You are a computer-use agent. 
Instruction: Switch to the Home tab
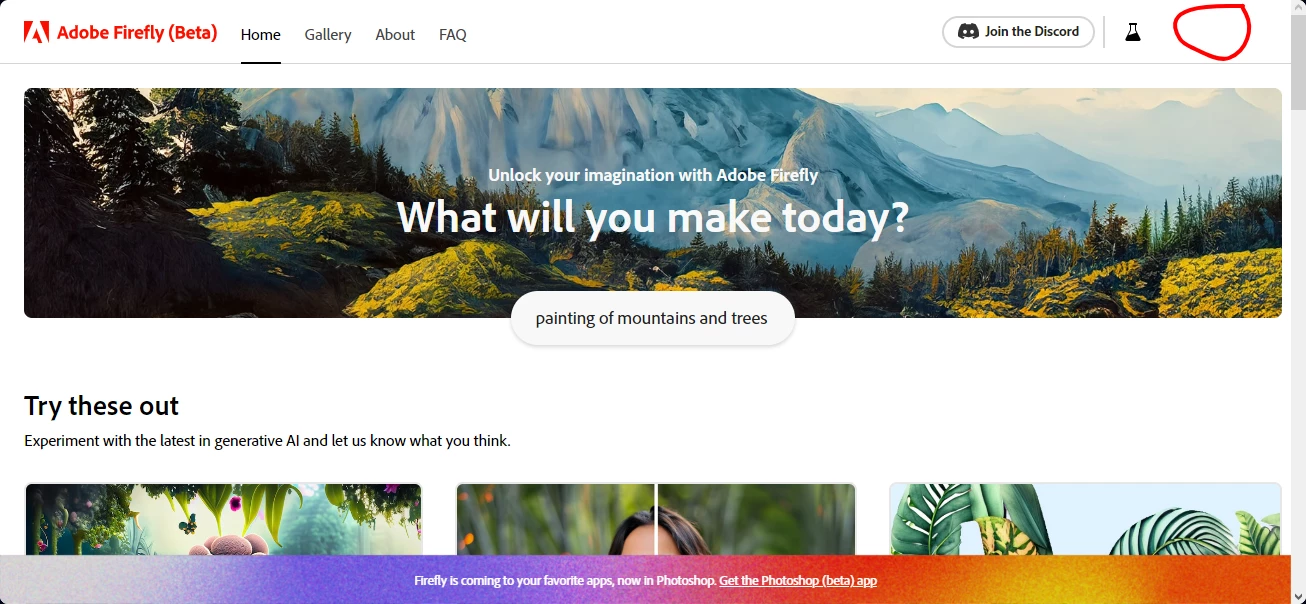point(261,34)
